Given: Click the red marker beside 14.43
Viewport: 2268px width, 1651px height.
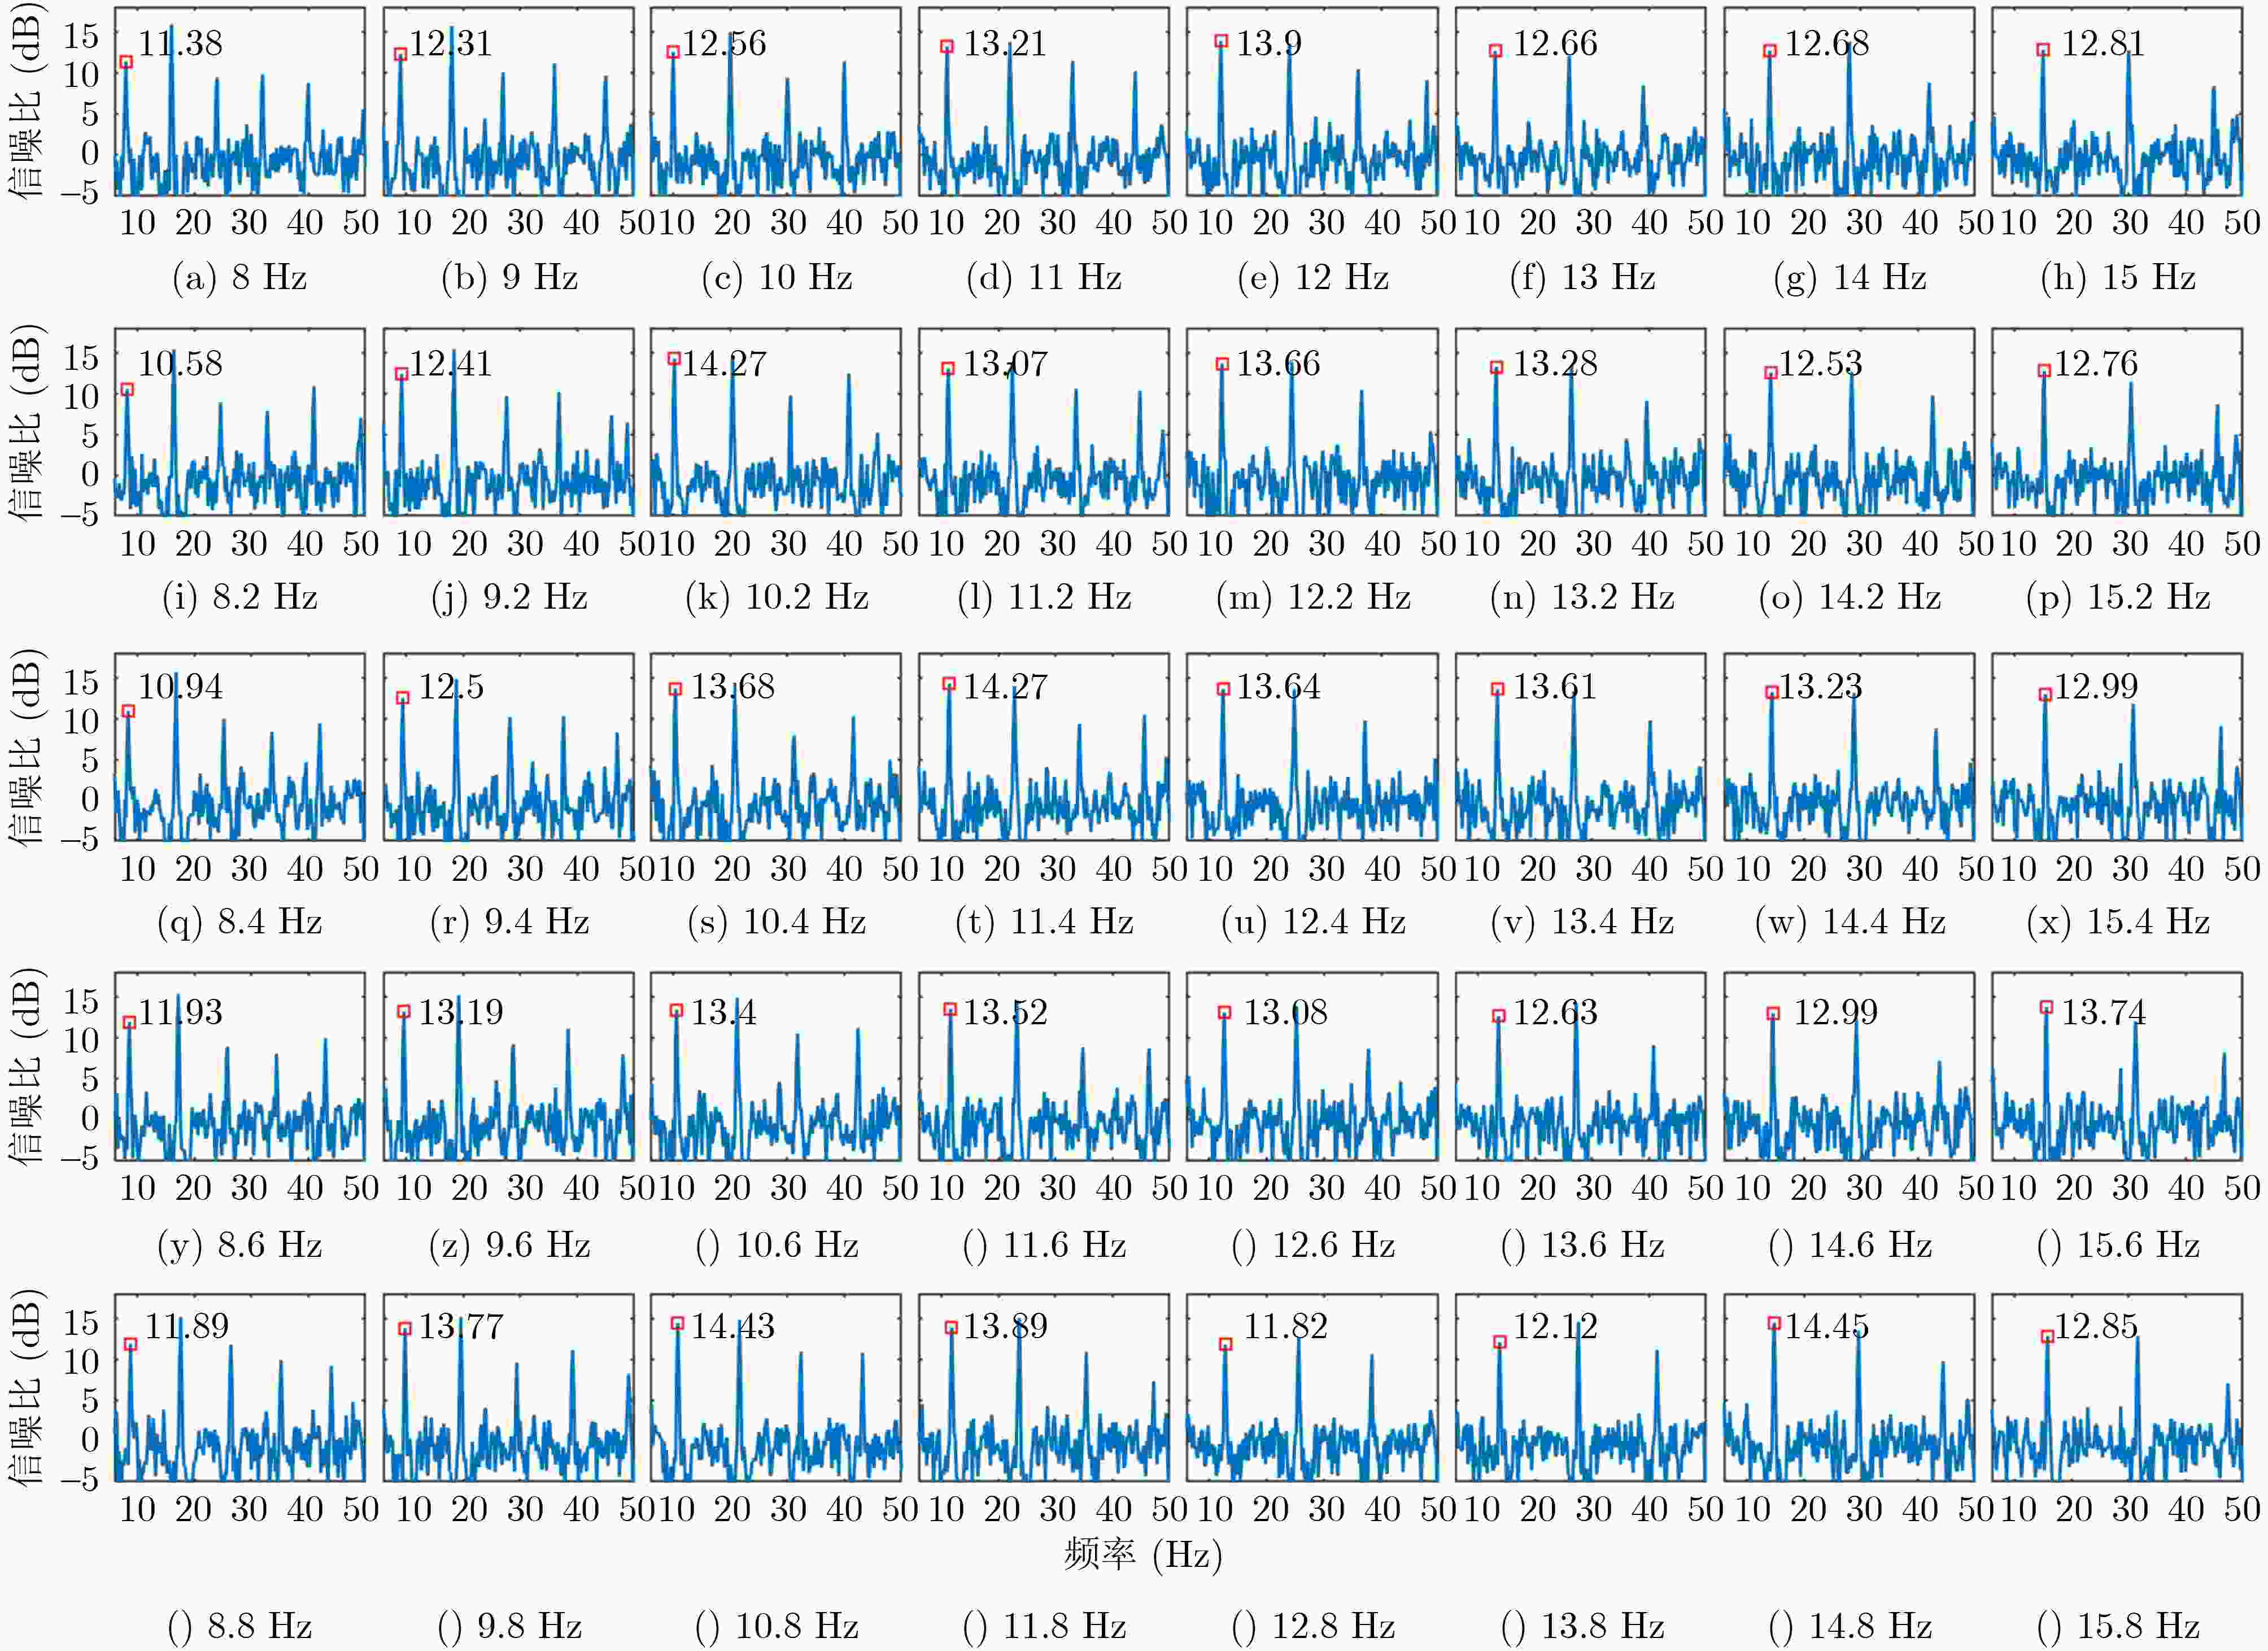Looking at the screenshot, I should click(x=677, y=1323).
